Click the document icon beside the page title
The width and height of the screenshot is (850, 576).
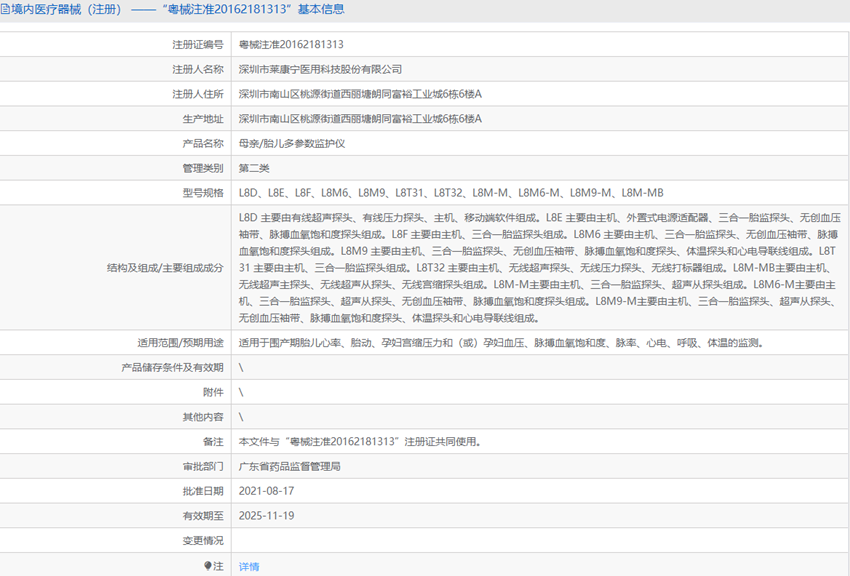5,9
